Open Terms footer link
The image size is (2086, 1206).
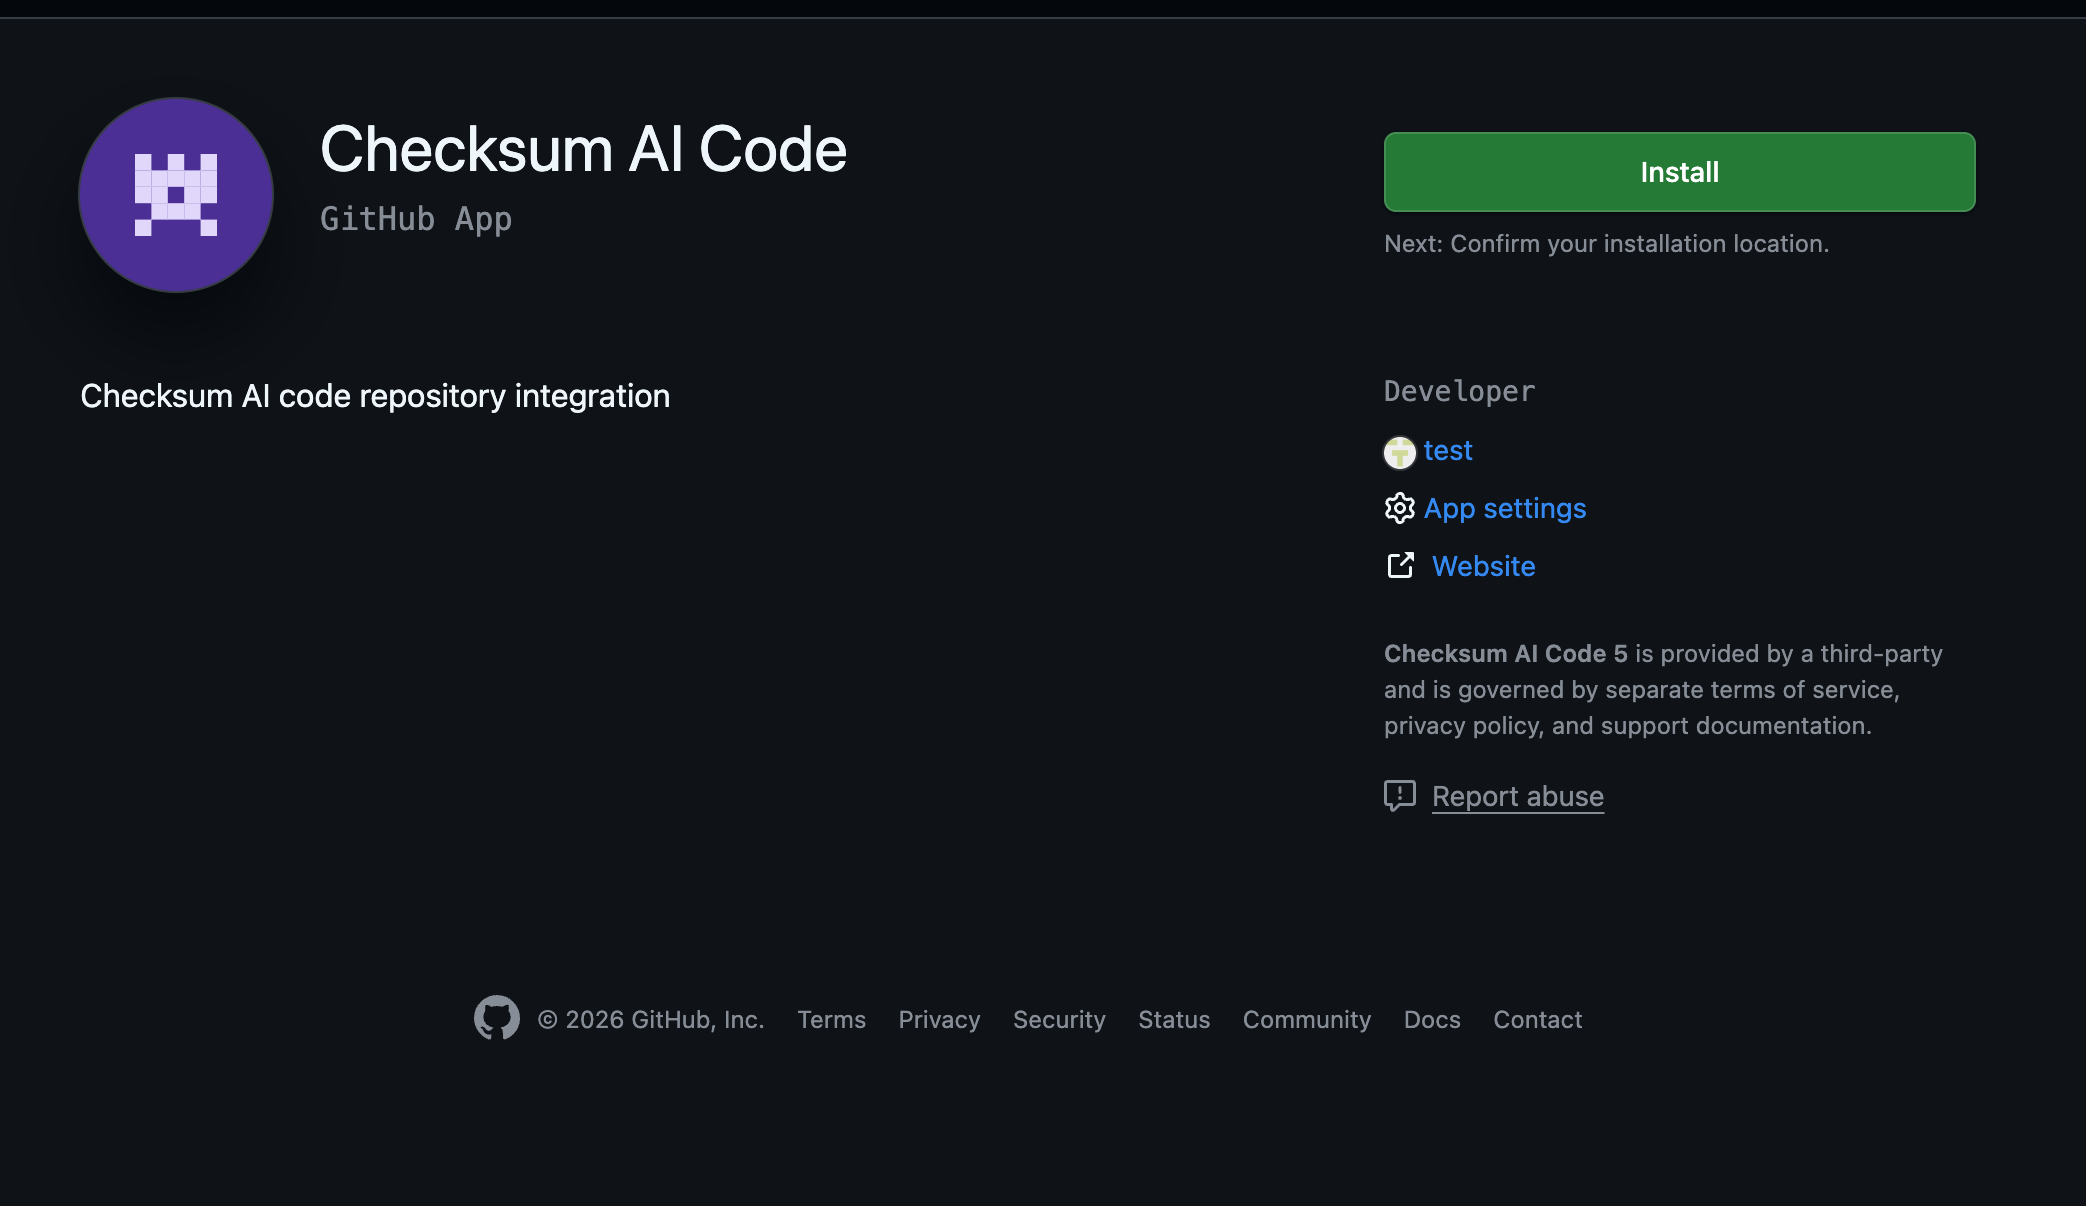click(x=831, y=1020)
